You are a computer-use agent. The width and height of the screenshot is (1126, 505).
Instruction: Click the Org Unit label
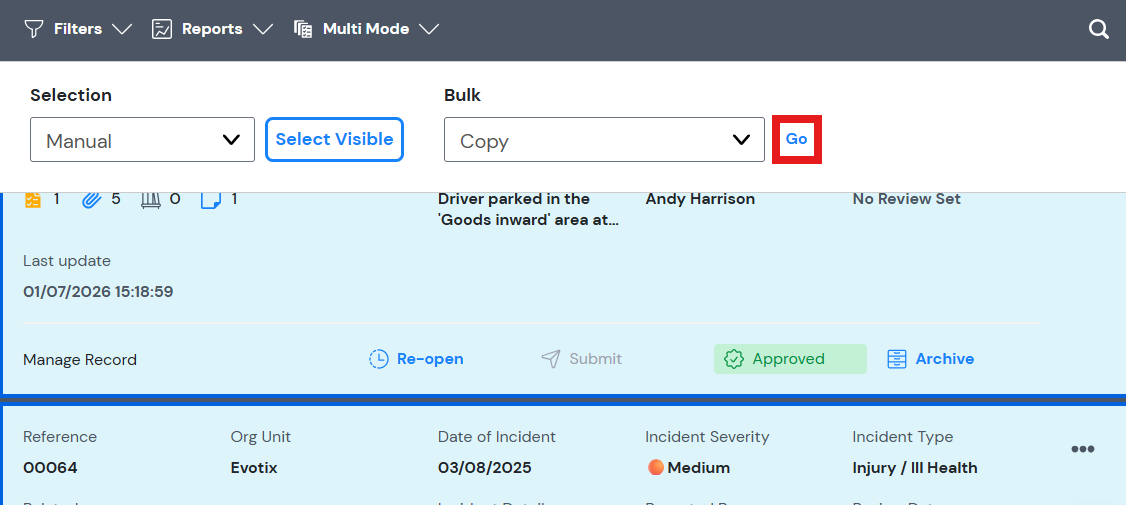coord(261,437)
